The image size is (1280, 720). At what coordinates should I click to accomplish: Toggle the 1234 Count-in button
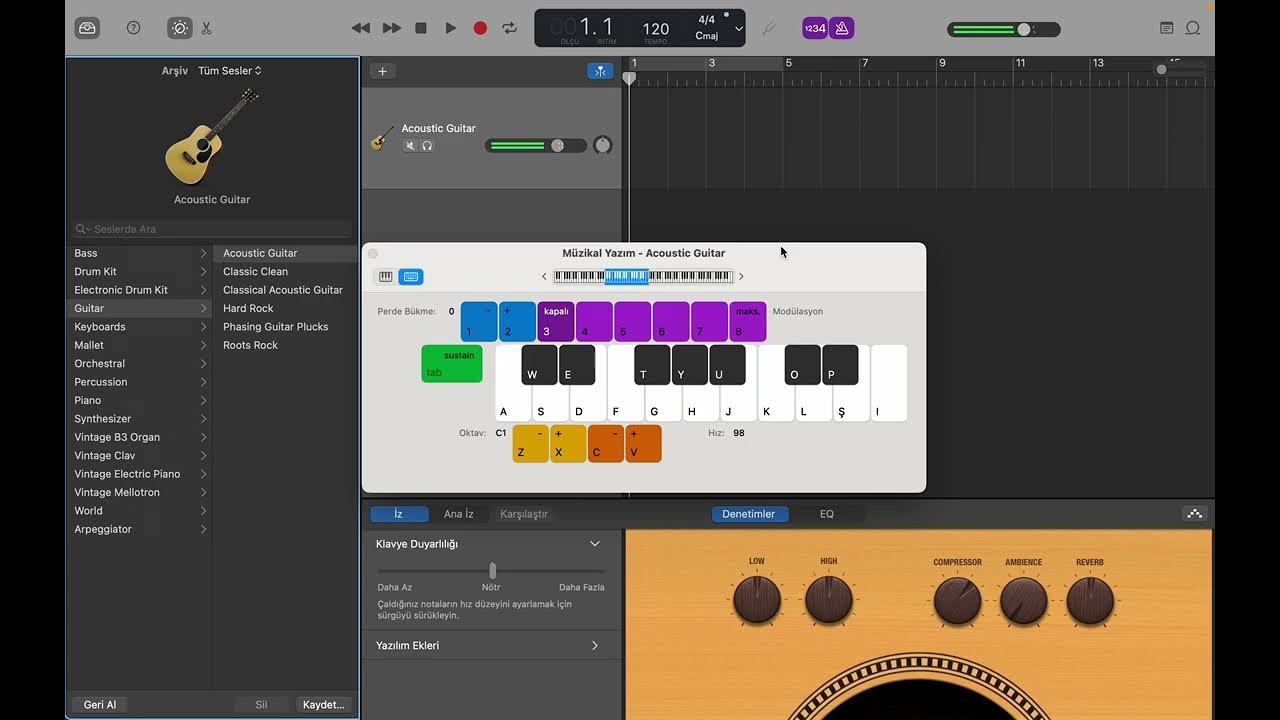pos(815,28)
